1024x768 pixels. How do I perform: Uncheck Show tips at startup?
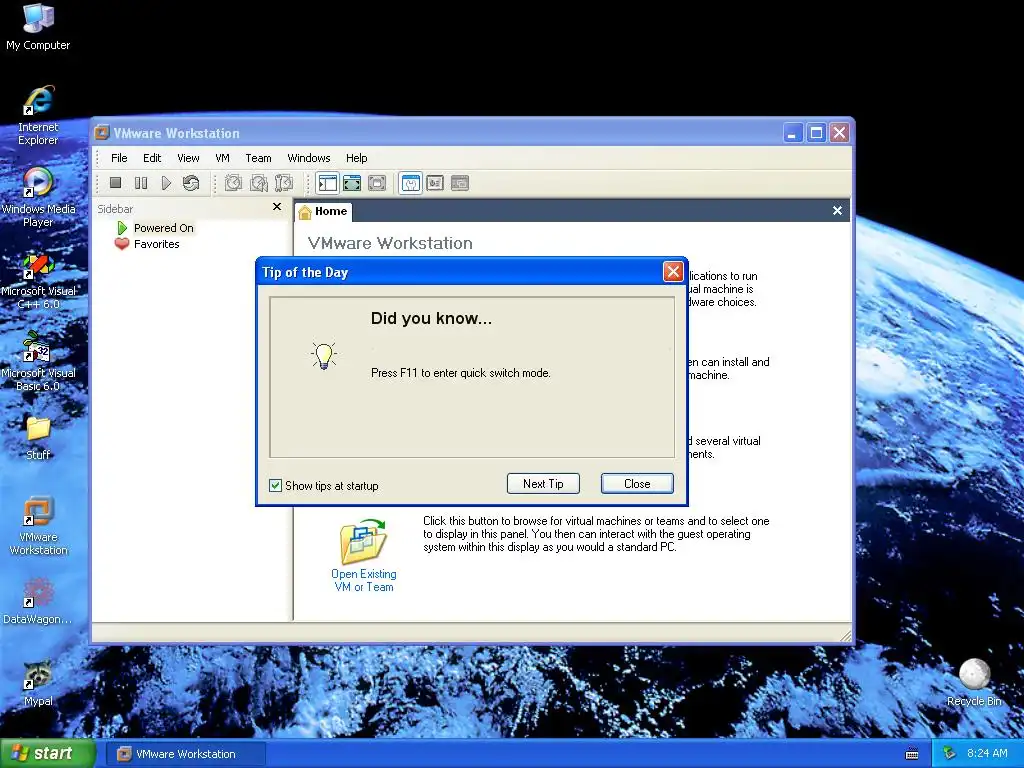(276, 485)
